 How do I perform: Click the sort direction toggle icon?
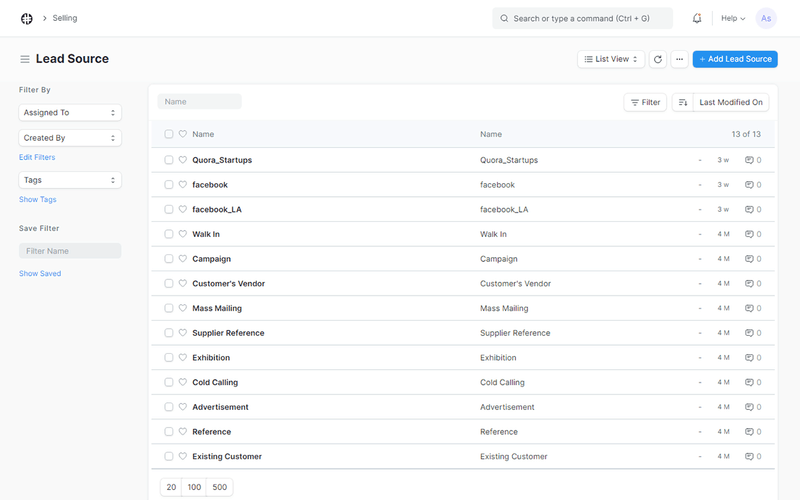(683, 102)
